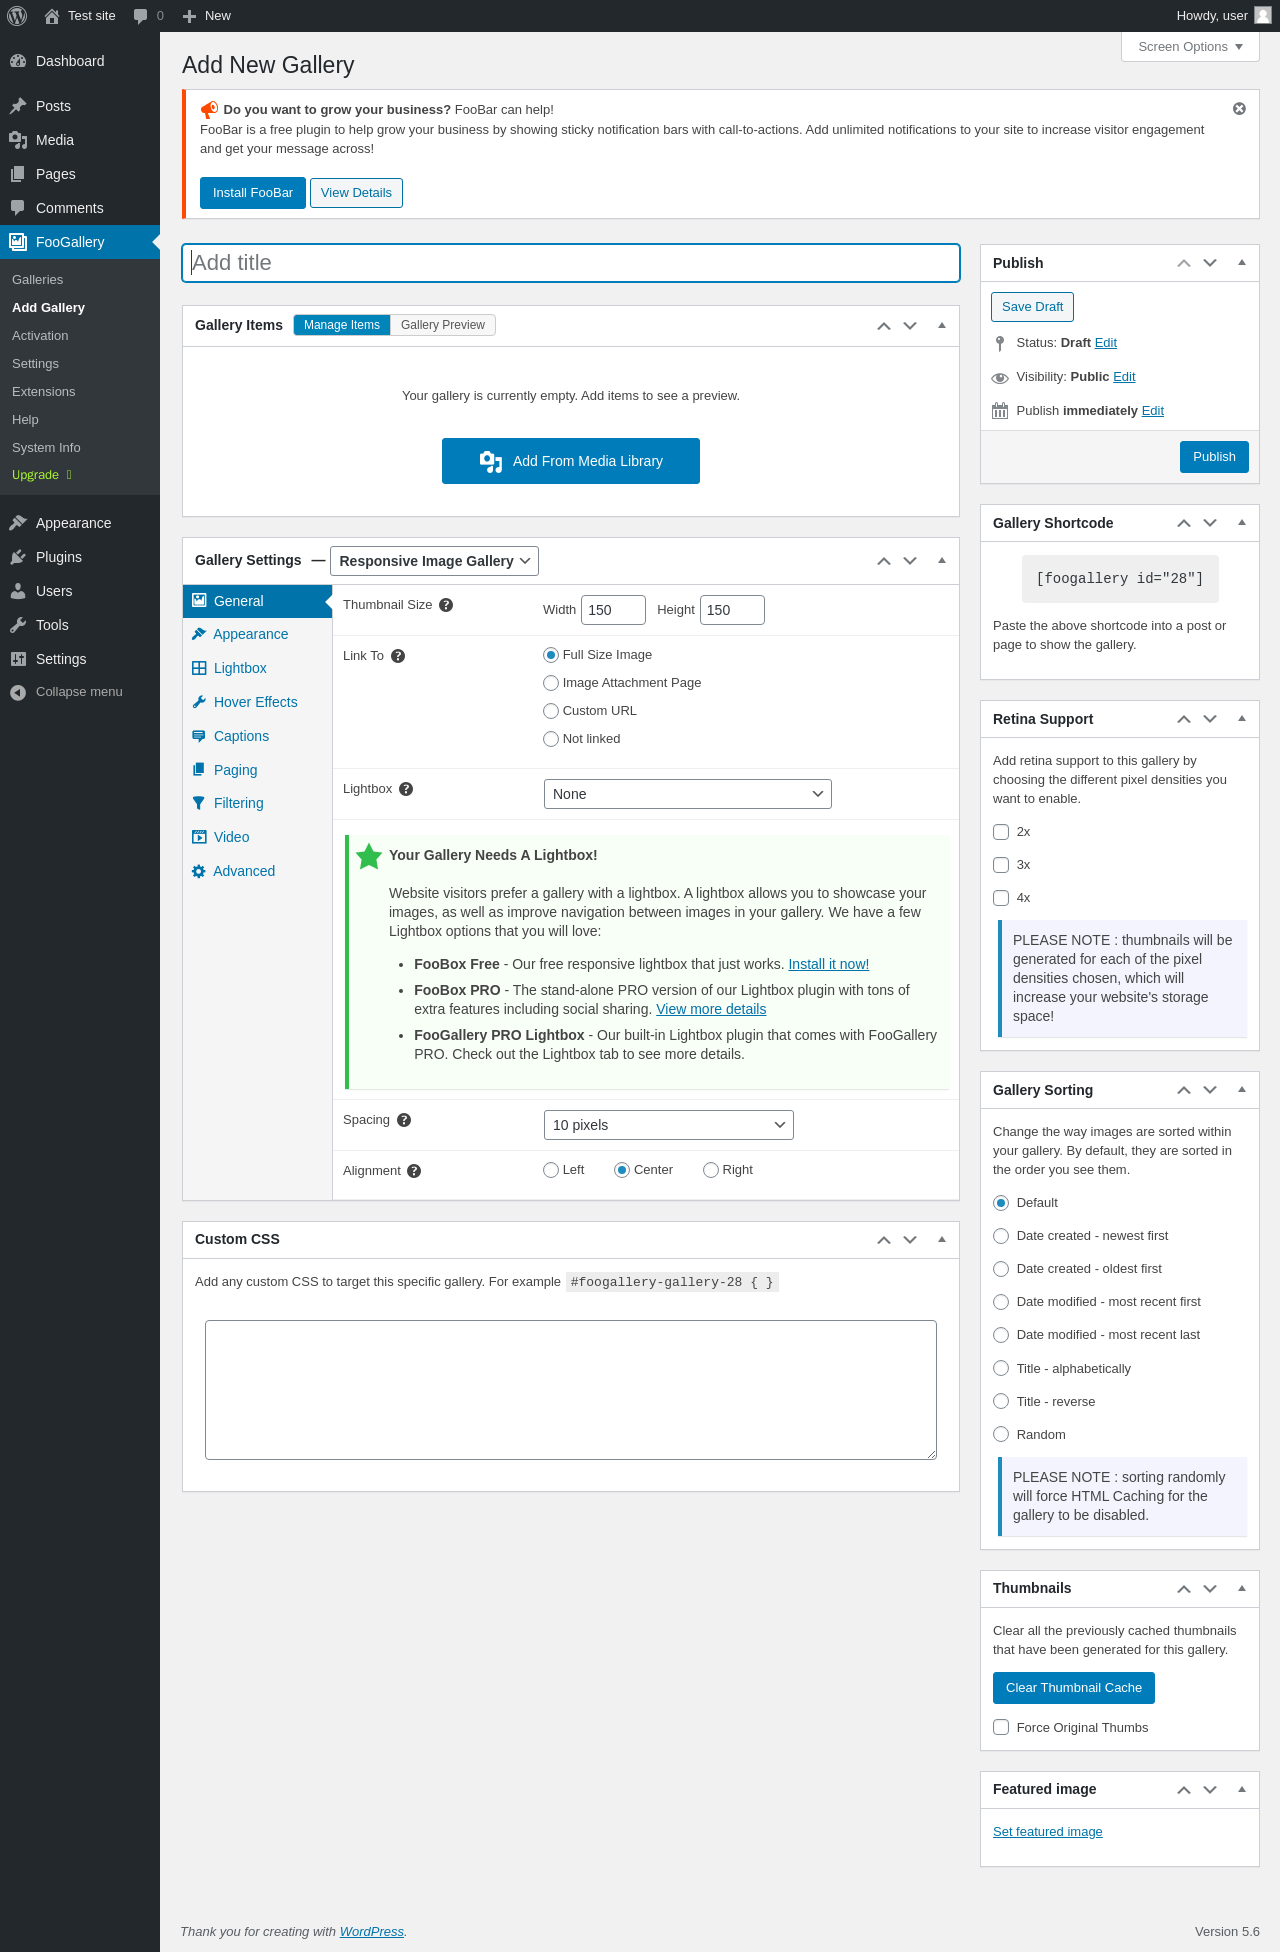Click the Tools wrench icon in sidebar

pyautogui.click(x=18, y=625)
